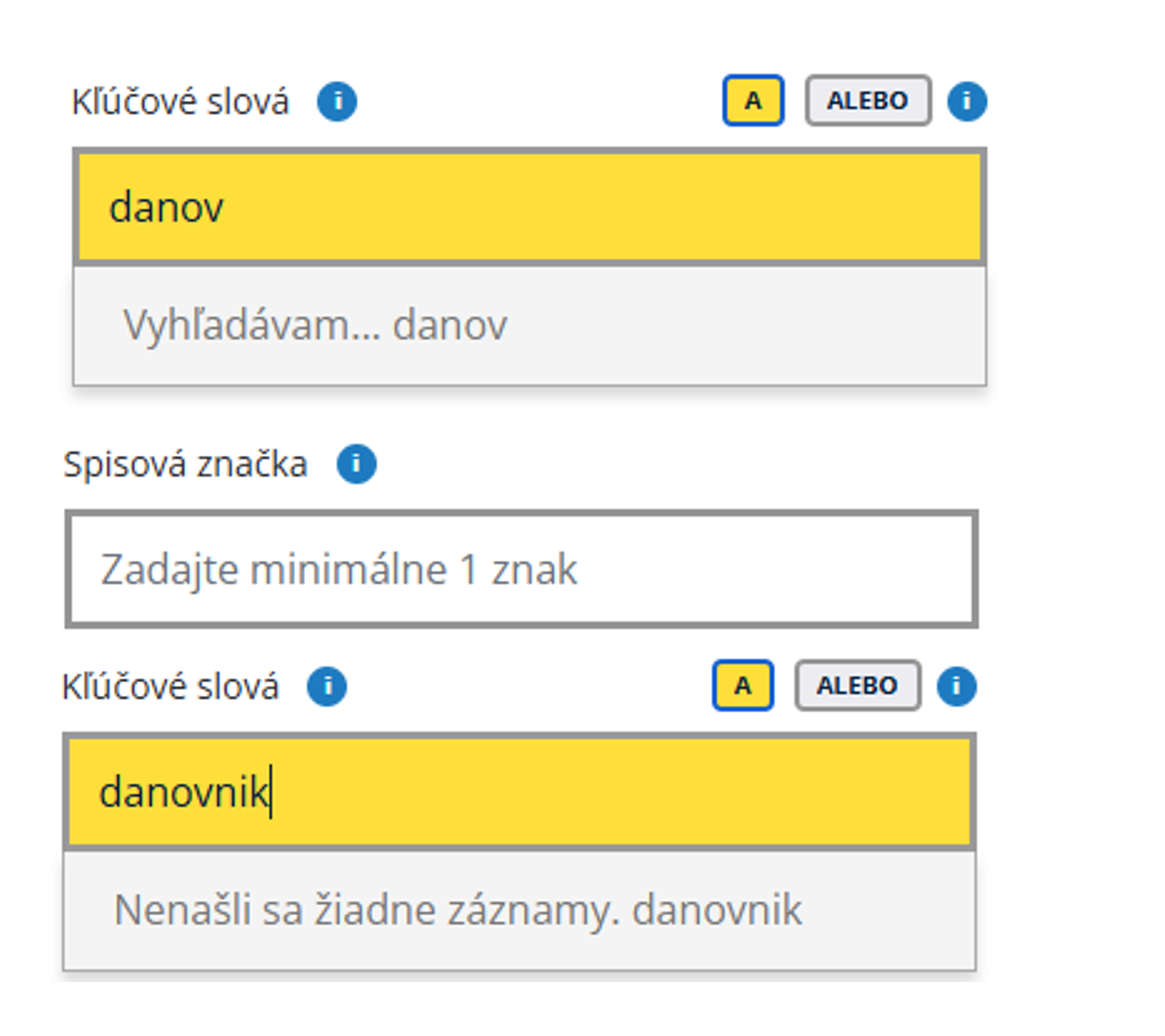Select A mode for second keyword field
1165x1036 pixels.
pos(742,685)
